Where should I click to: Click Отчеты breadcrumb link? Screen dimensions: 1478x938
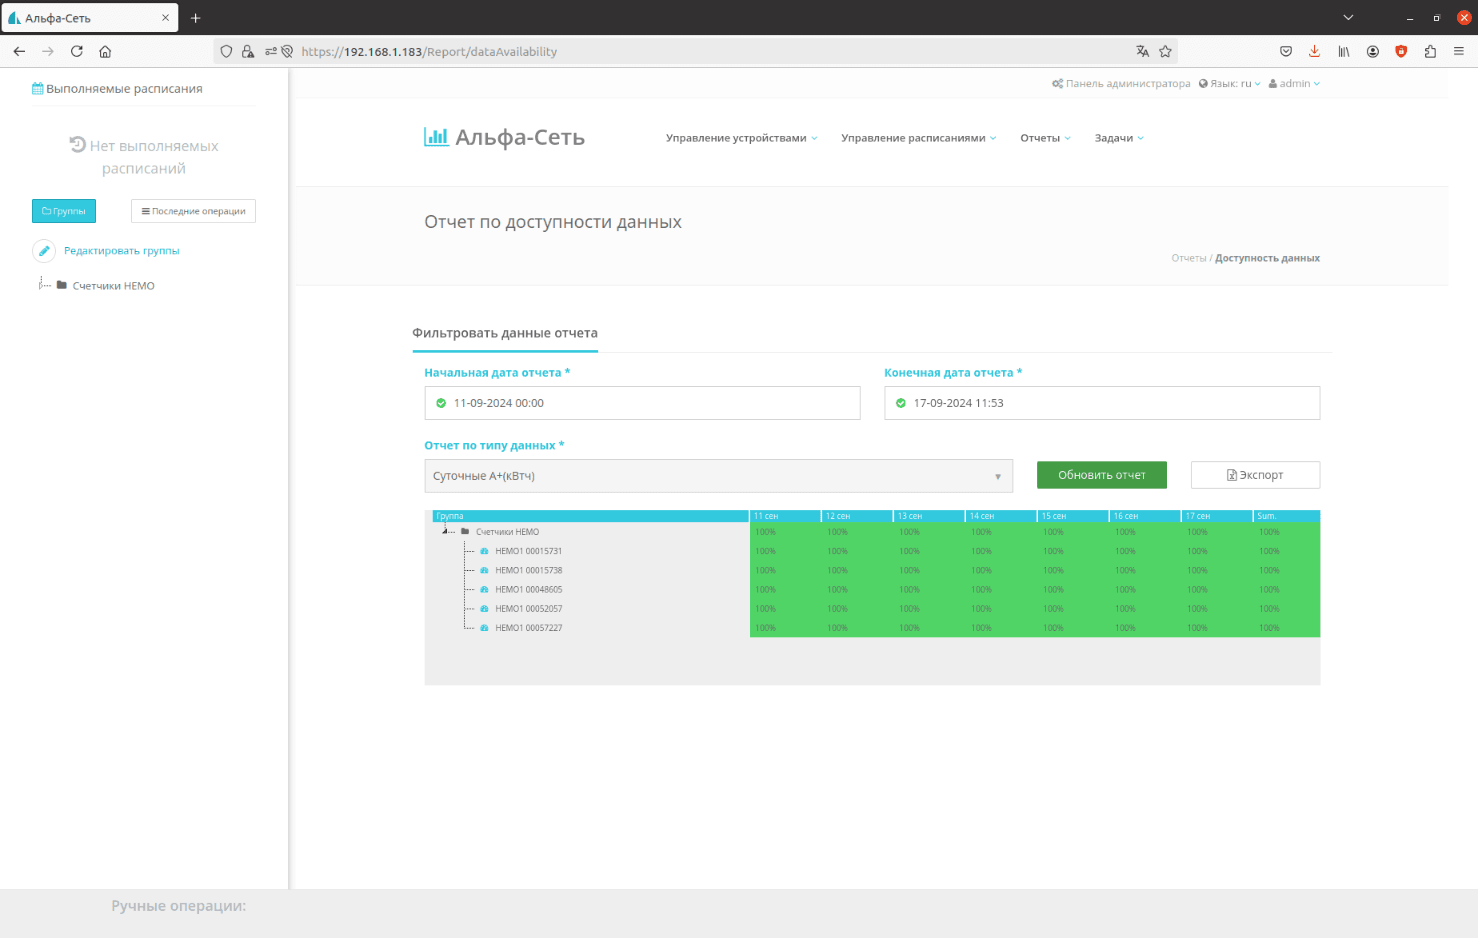(x=1189, y=258)
